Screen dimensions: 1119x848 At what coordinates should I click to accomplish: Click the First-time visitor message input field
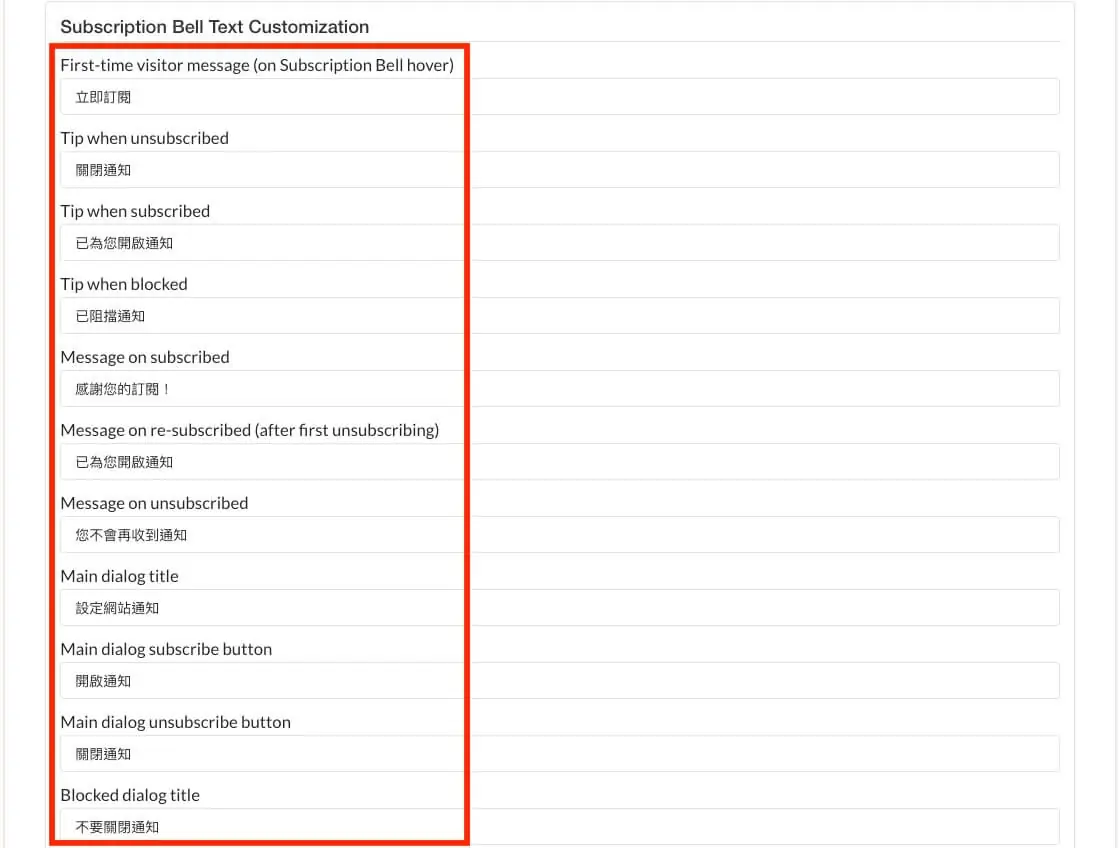tap(560, 97)
